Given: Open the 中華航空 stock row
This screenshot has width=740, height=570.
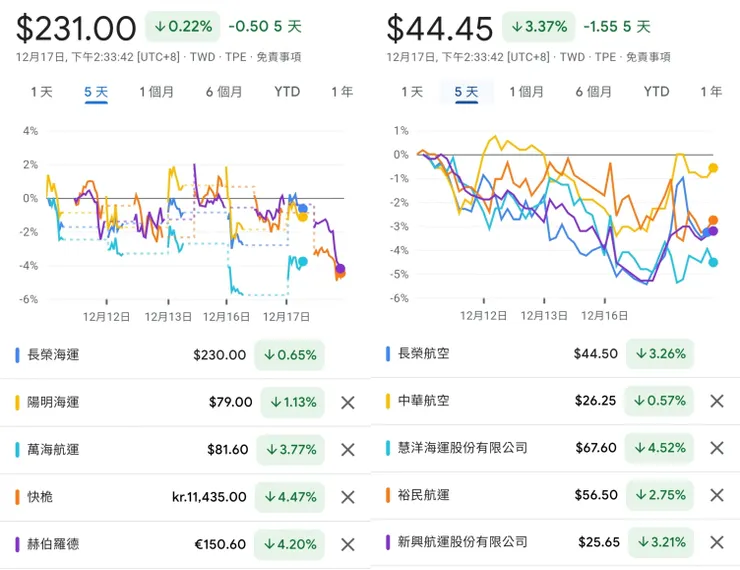Looking at the screenshot, I should [x=555, y=401].
